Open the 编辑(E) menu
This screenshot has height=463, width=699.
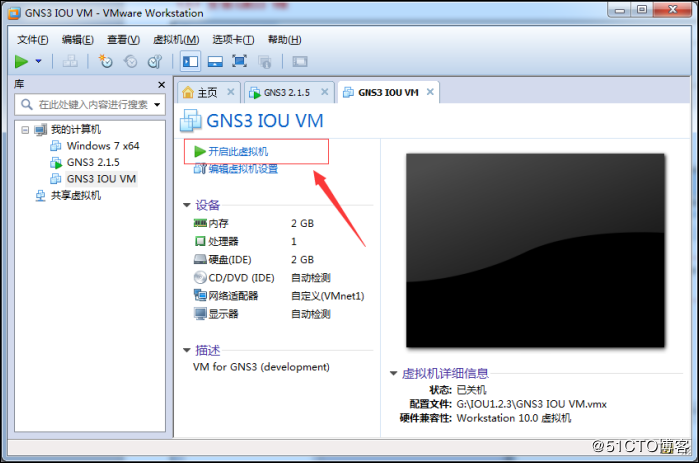(78, 40)
